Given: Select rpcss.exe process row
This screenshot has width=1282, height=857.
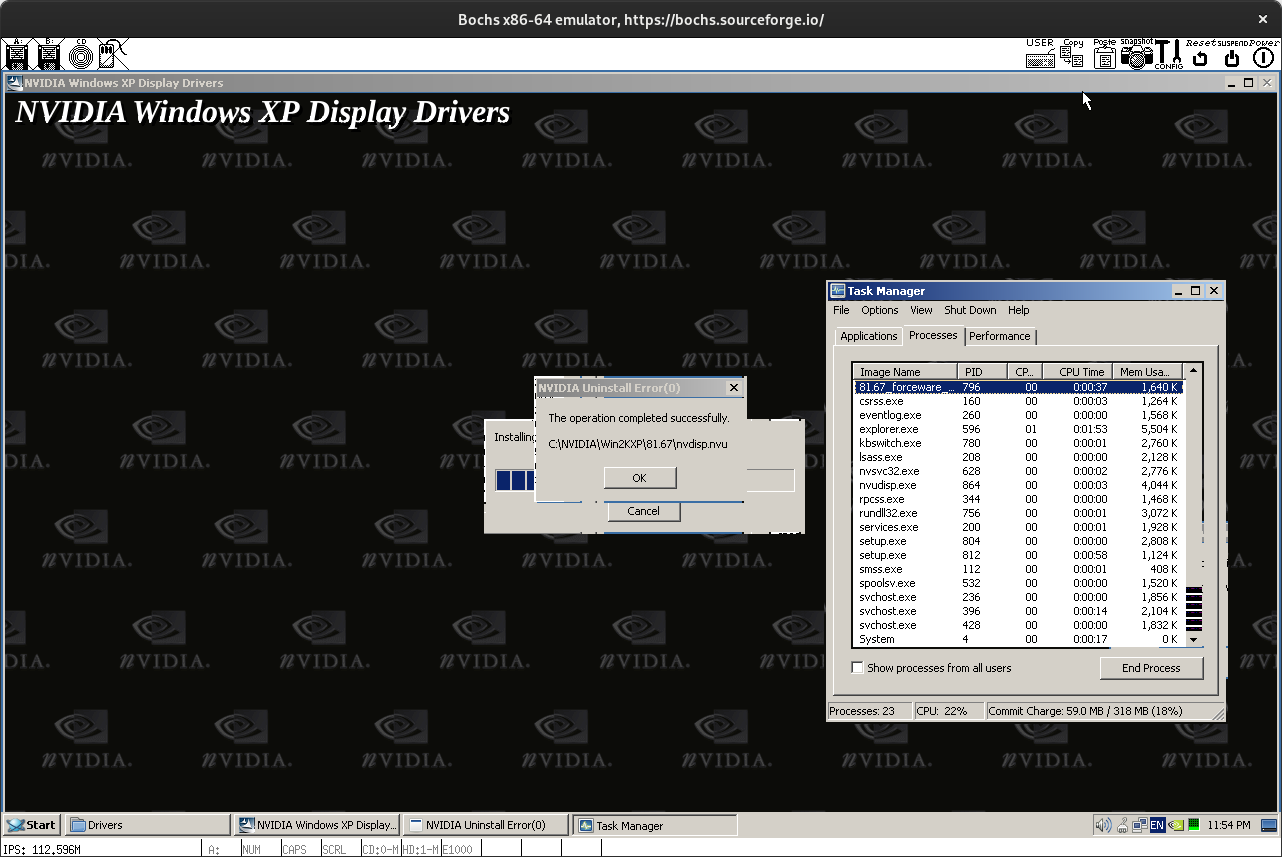Looking at the screenshot, I should pos(1018,499).
